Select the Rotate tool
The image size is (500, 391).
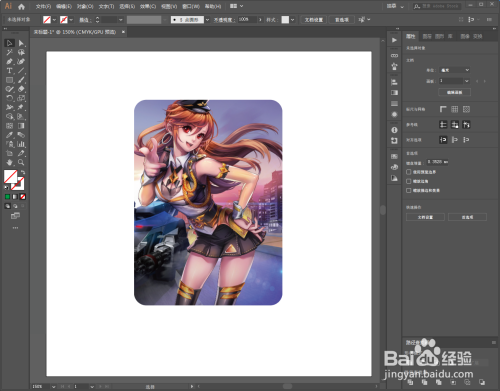coord(9,98)
